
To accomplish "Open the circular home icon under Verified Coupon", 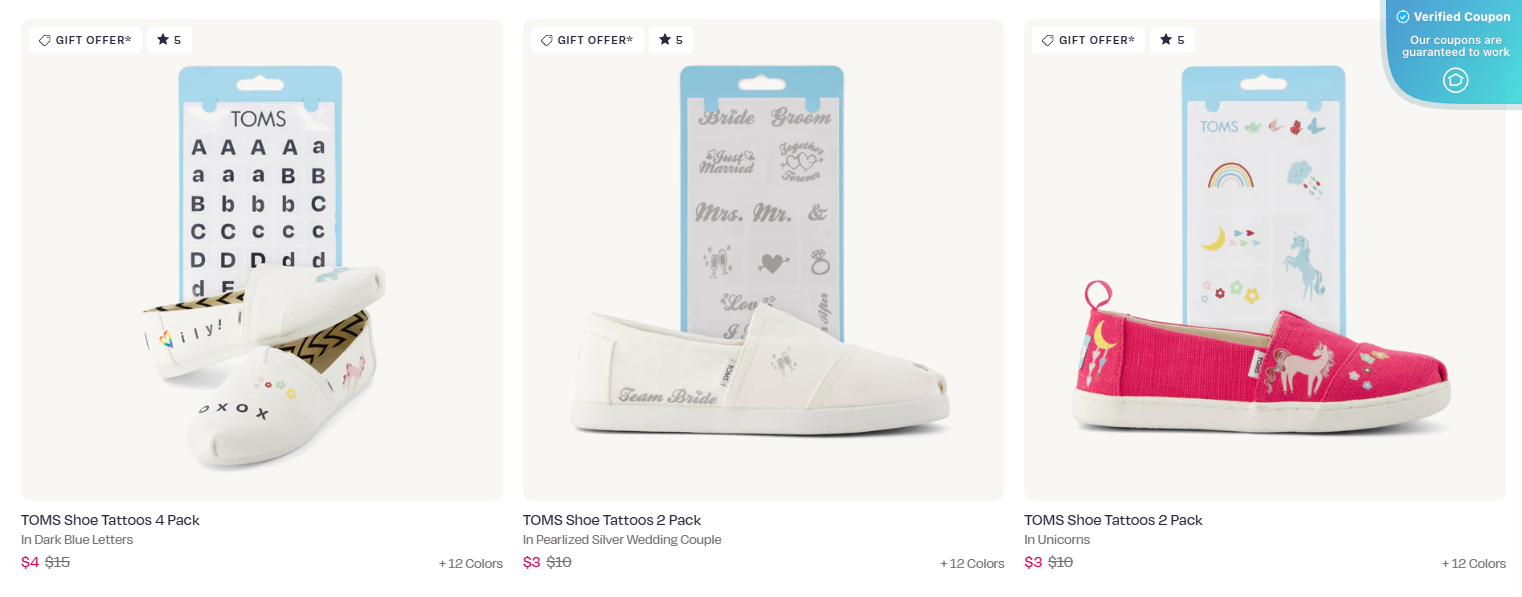I will (x=1455, y=80).
